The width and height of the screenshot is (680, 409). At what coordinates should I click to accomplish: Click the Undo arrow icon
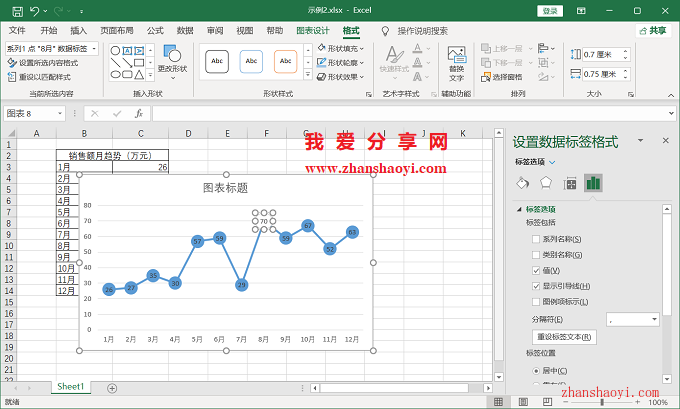(x=34, y=11)
